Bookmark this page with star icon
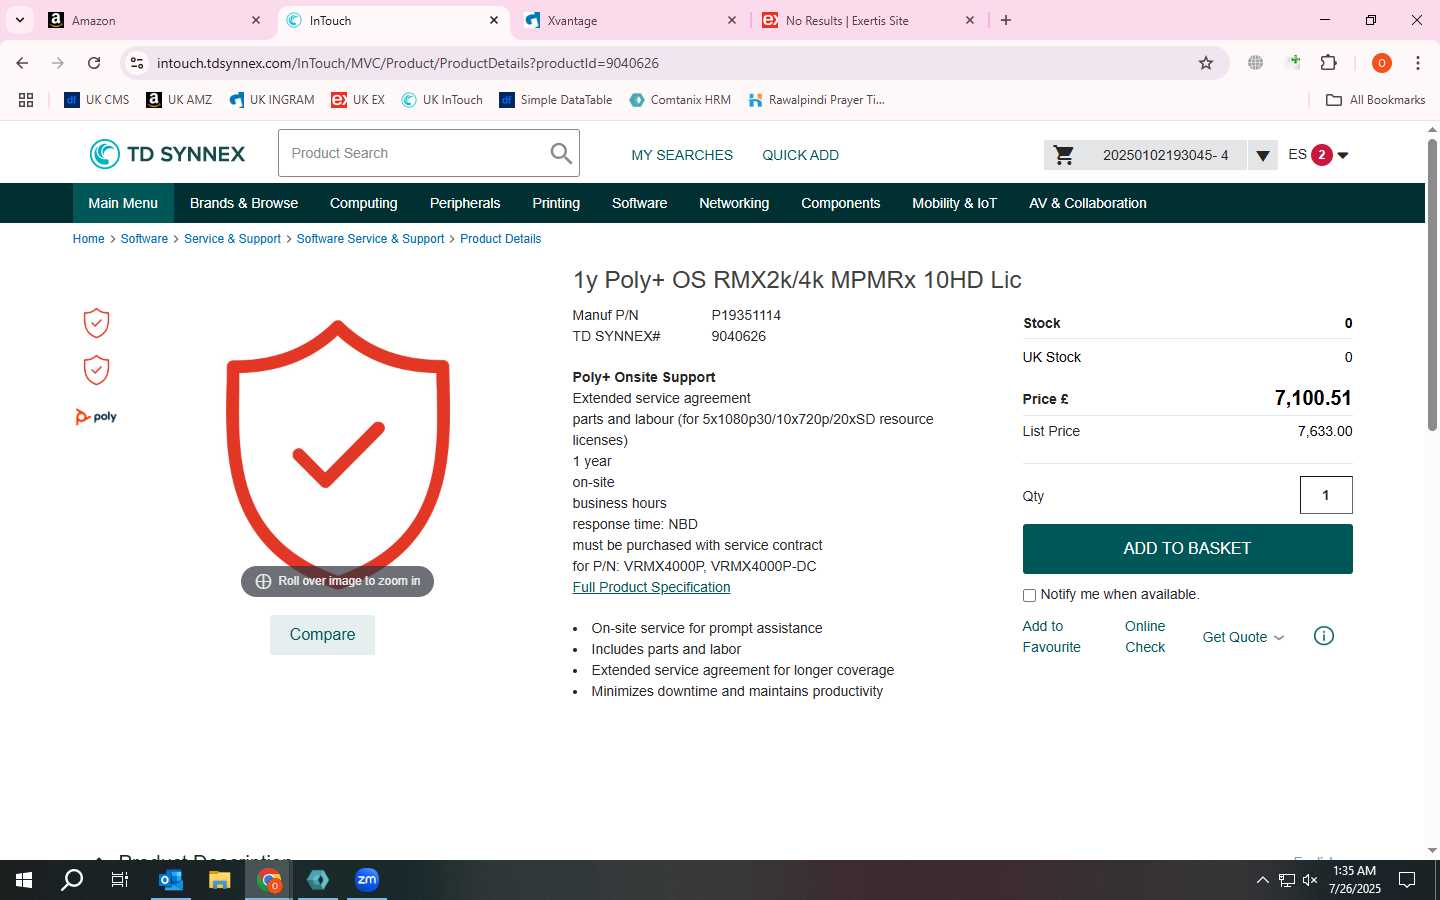The image size is (1440, 900). pos(1206,63)
